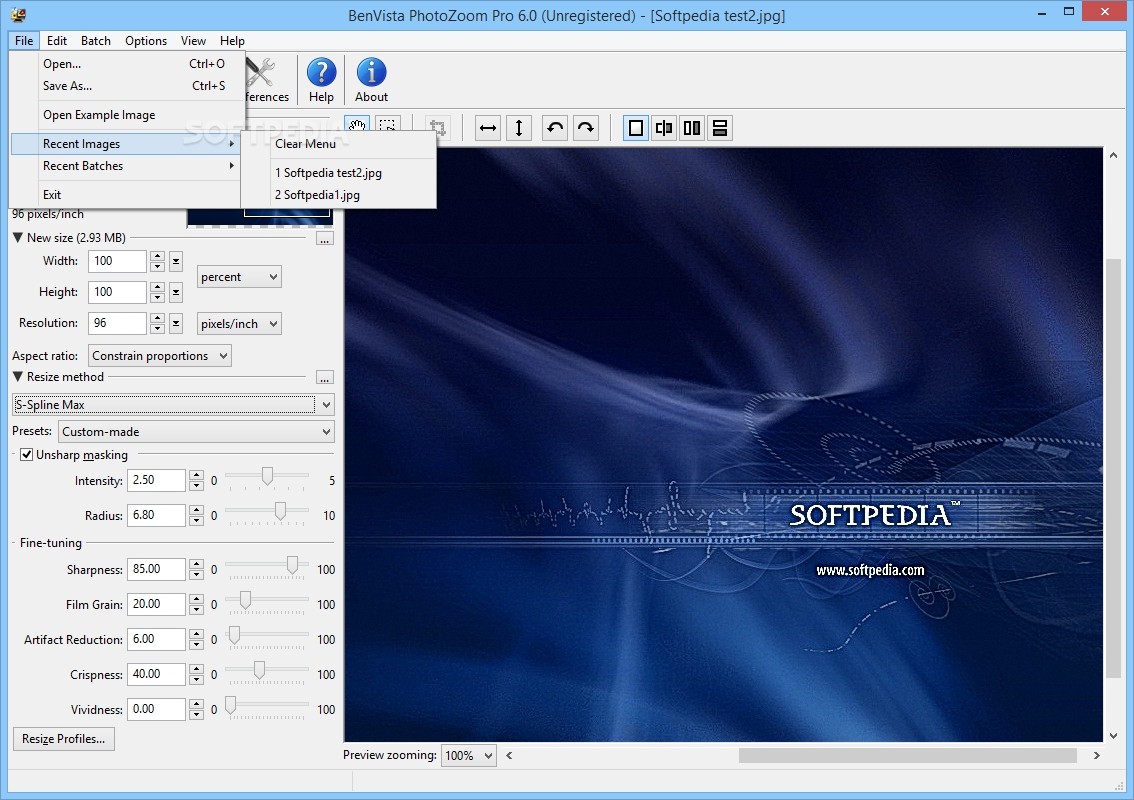
Task: Click the Vividness slider handle
Action: coord(231,705)
